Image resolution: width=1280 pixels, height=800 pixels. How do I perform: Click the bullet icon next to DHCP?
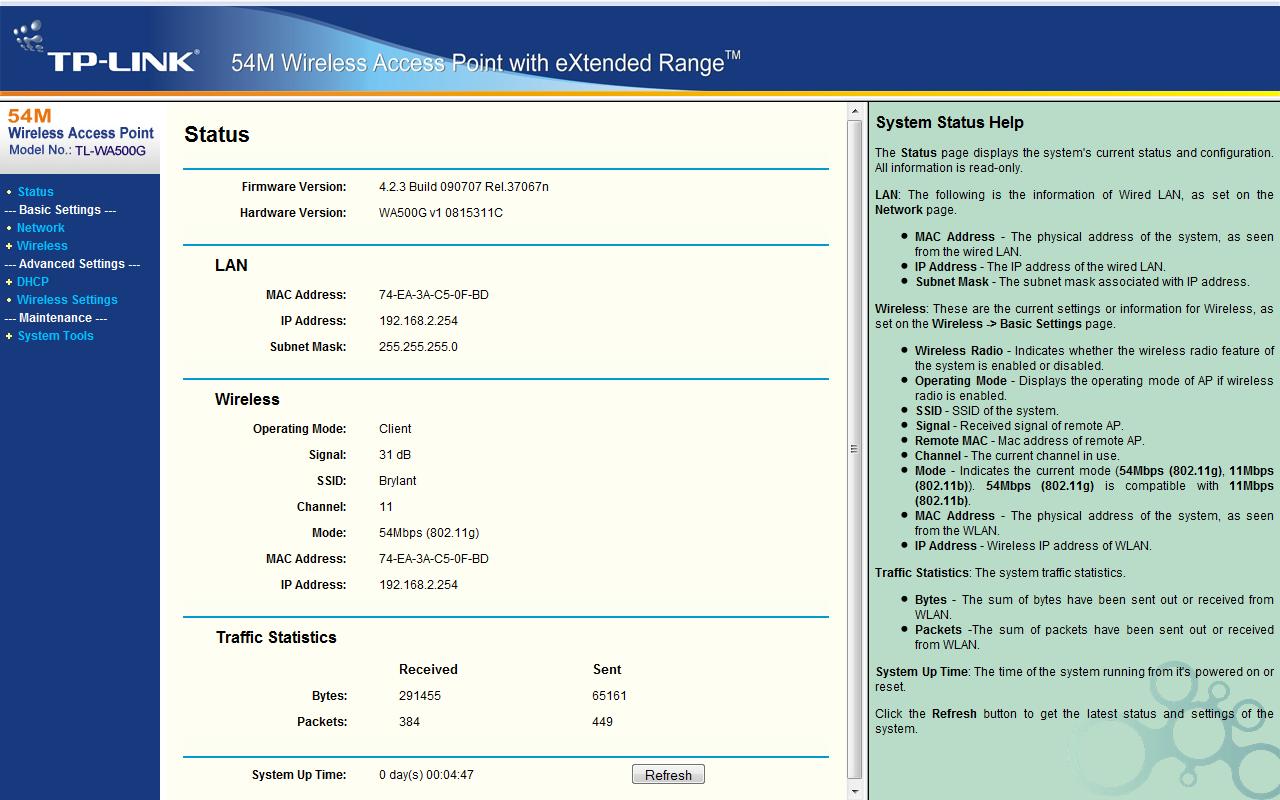click(x=9, y=281)
